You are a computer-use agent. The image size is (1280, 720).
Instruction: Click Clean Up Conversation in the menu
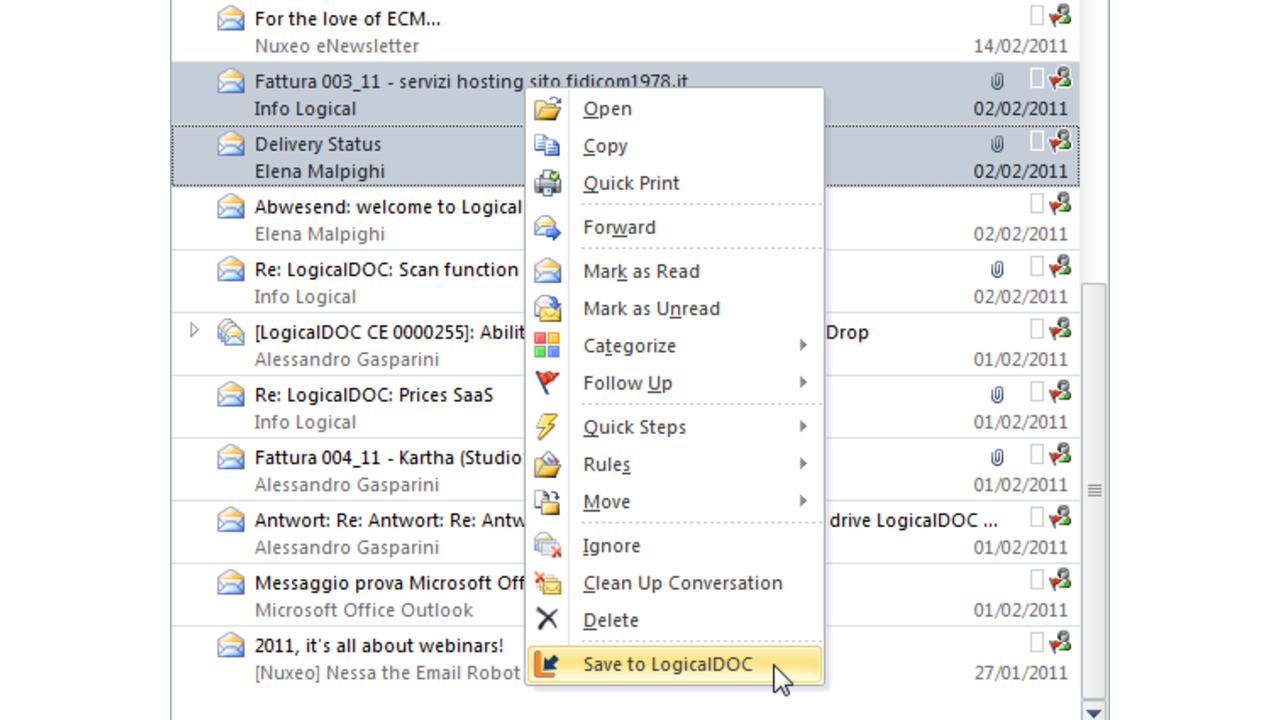tap(682, 583)
